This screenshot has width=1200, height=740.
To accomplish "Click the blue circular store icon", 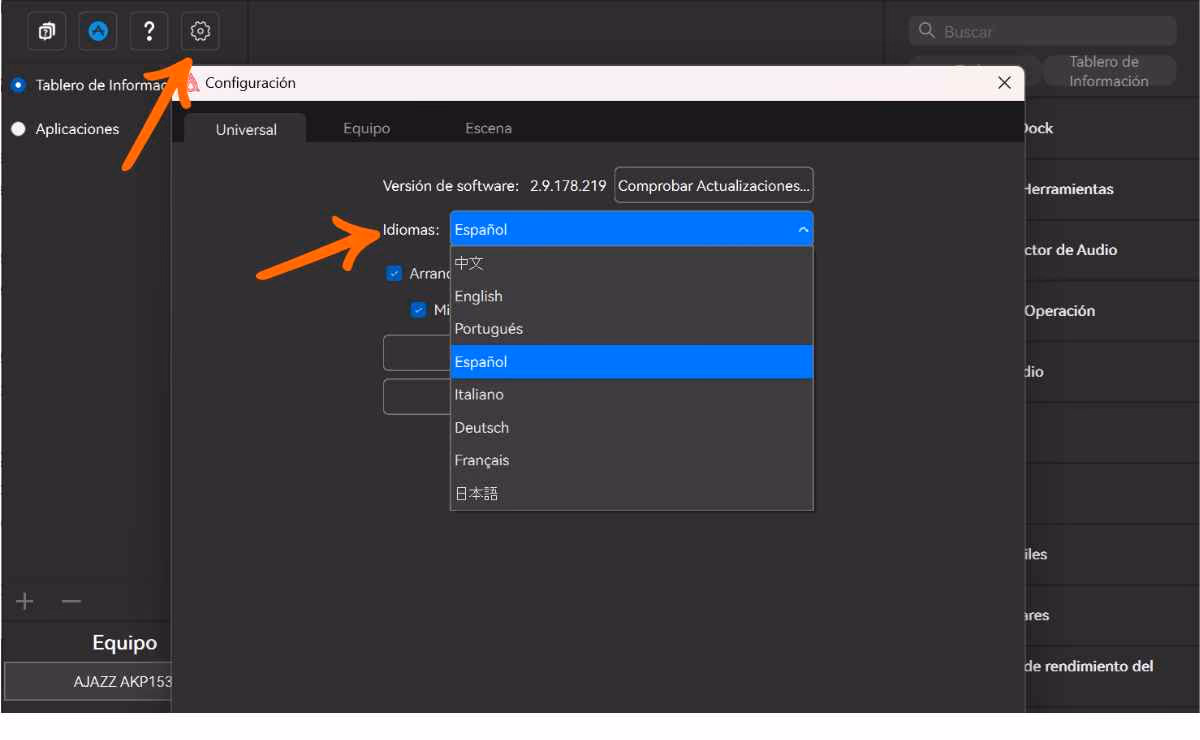I will tap(98, 32).
